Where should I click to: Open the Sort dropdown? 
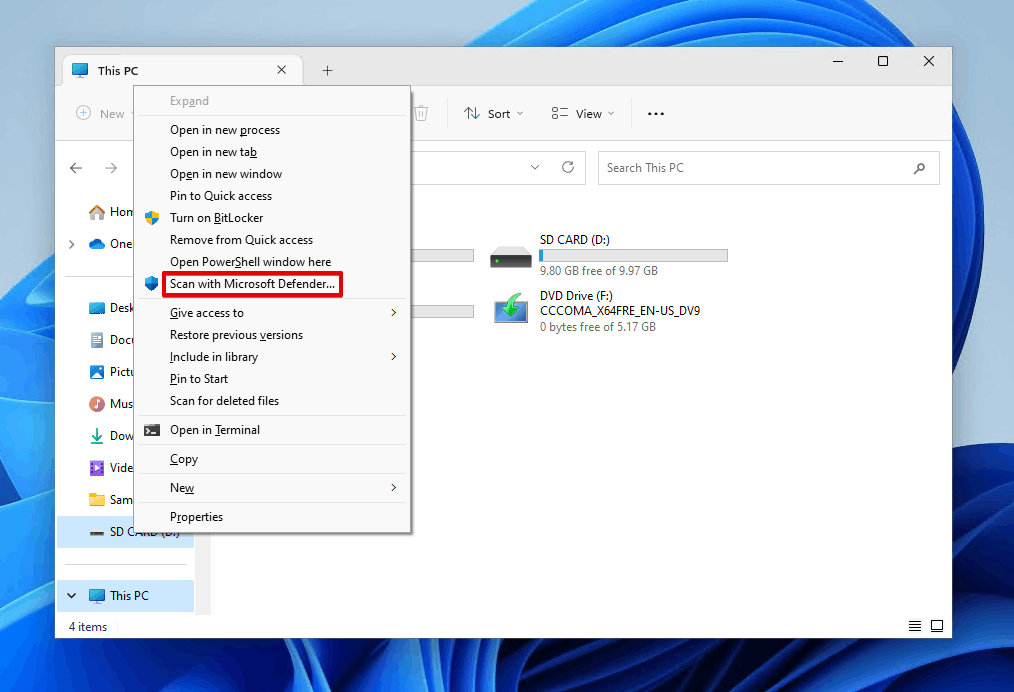pos(493,114)
